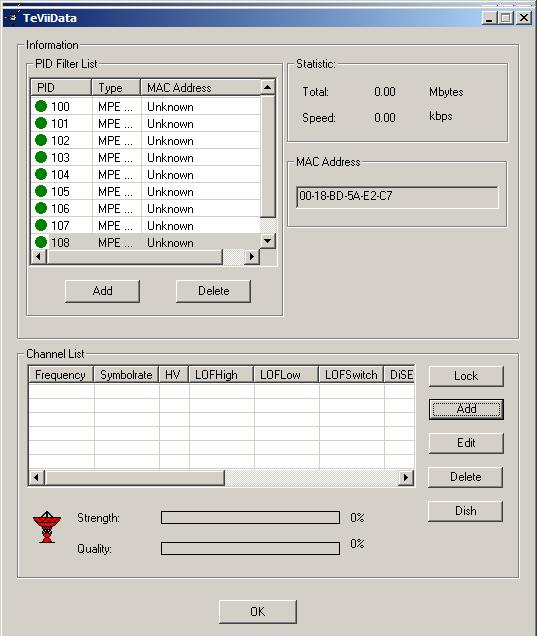
Task: Lock the selected channel with Lock button
Action: tap(466, 376)
